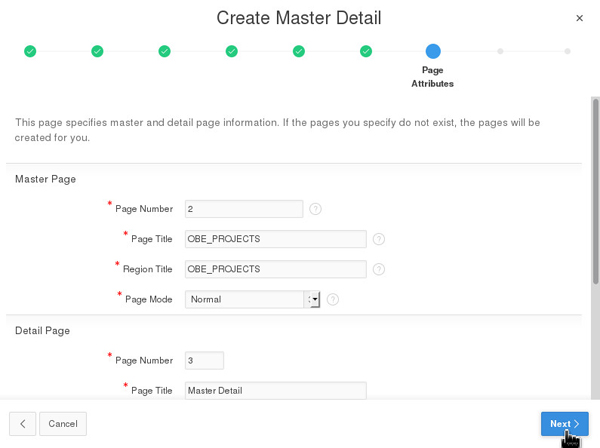Click the detail Page Title field
This screenshot has width=600, height=448.
point(275,390)
